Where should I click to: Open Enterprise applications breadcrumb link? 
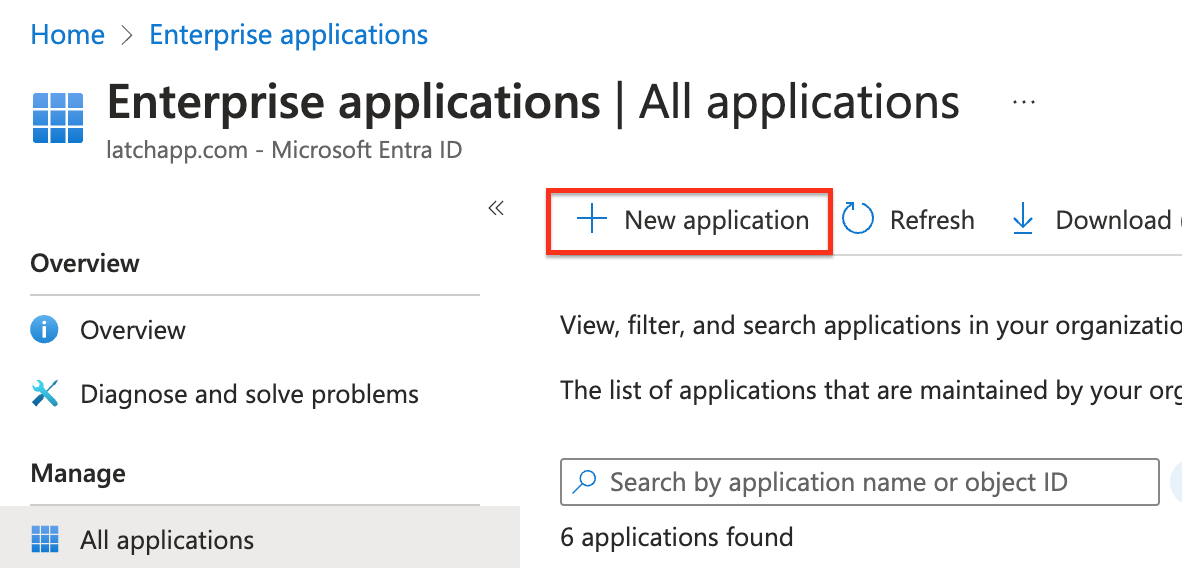pyautogui.click(x=288, y=35)
